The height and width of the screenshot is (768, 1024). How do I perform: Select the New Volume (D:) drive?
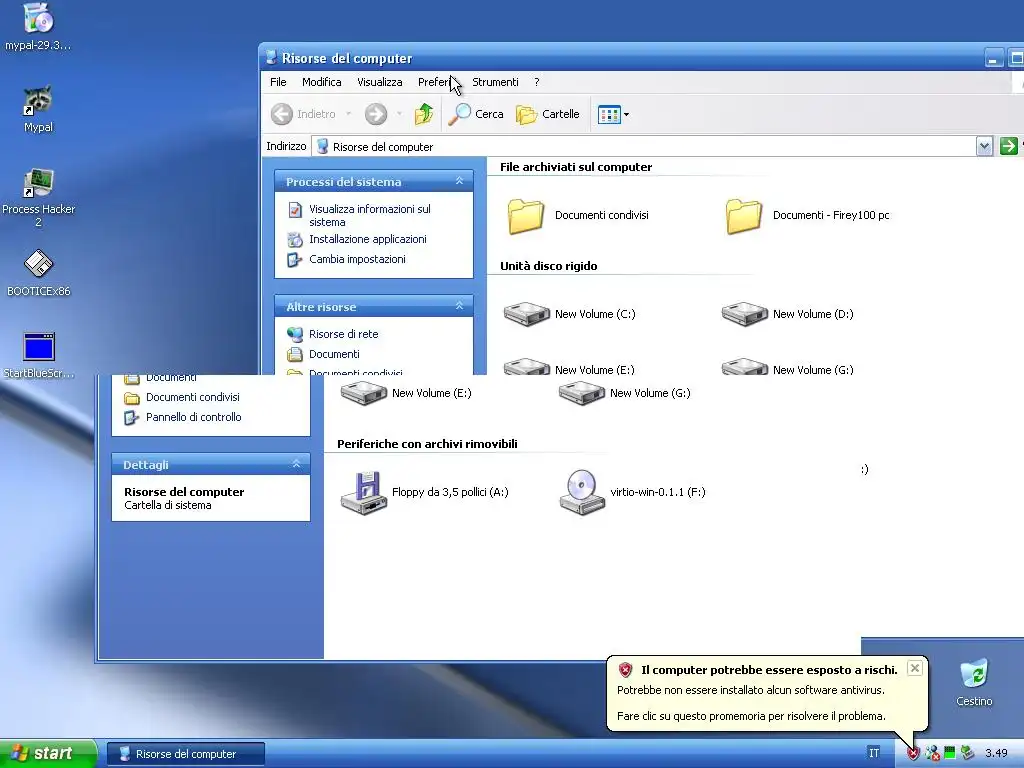[x=788, y=314]
